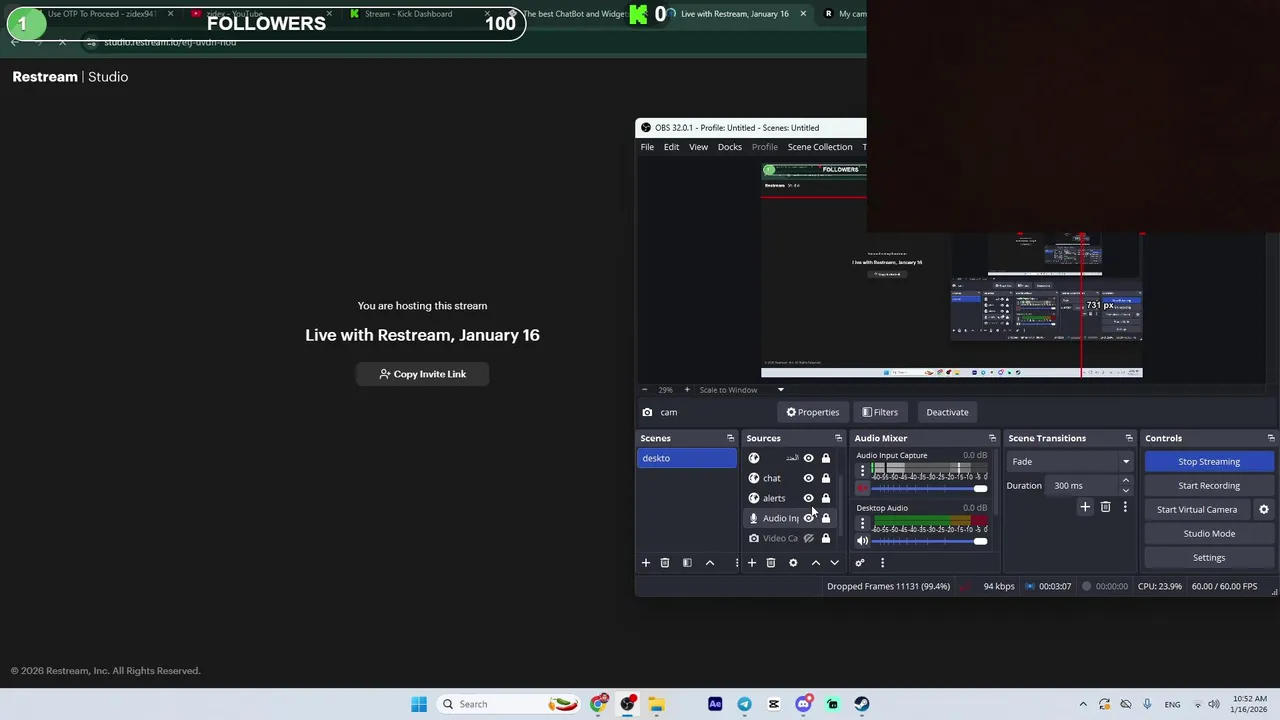Image resolution: width=1280 pixels, height=720 pixels.
Task: Add a new scene in OBS
Action: tap(646, 563)
